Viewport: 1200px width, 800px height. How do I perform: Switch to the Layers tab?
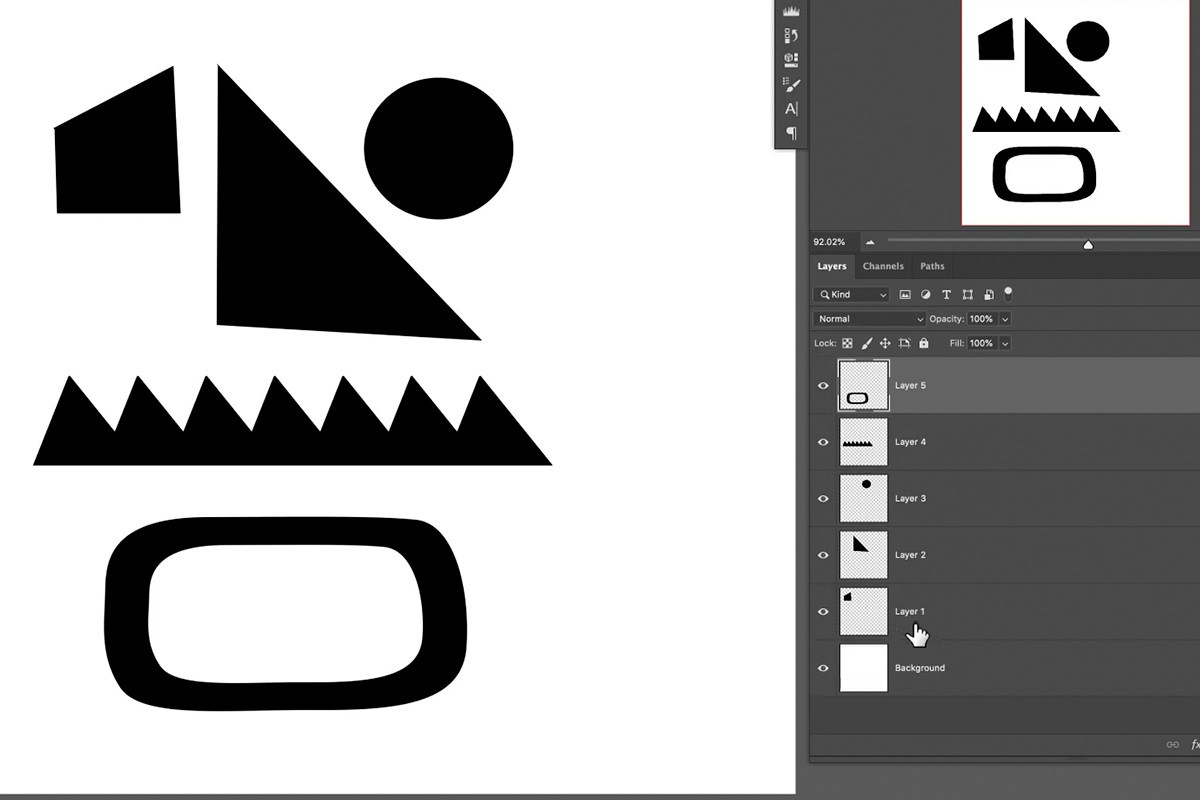point(832,266)
